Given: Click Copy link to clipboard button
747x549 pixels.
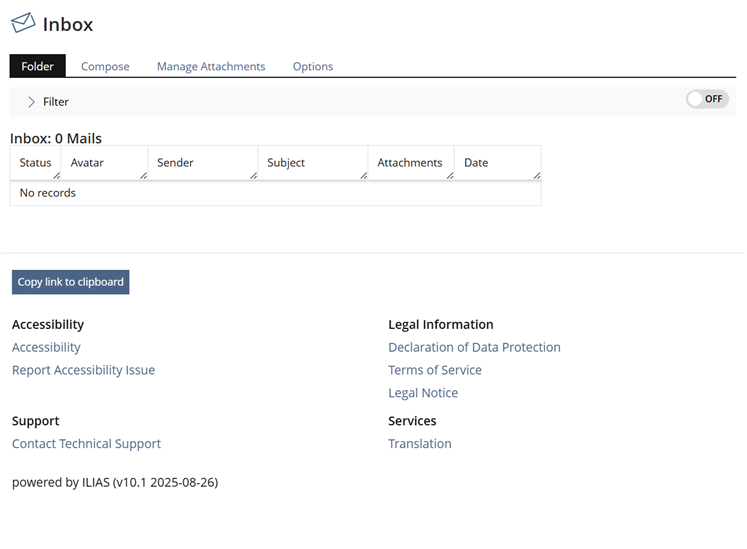Looking at the screenshot, I should point(71,282).
